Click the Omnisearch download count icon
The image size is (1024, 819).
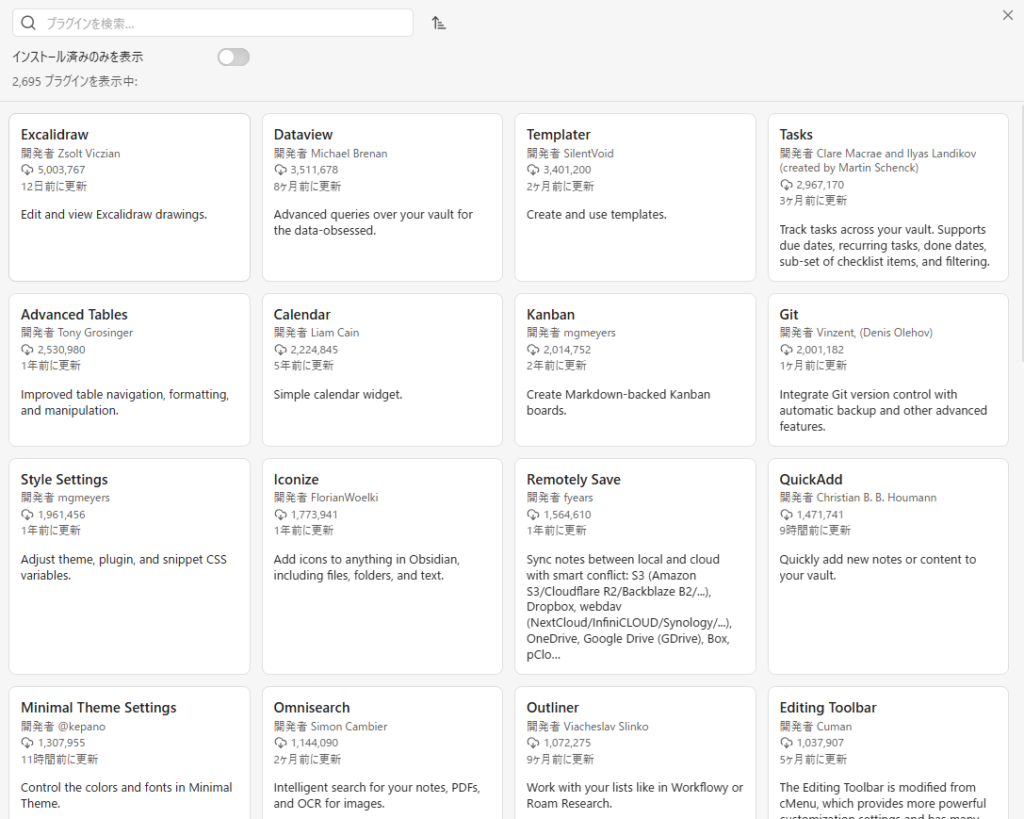click(x=280, y=743)
